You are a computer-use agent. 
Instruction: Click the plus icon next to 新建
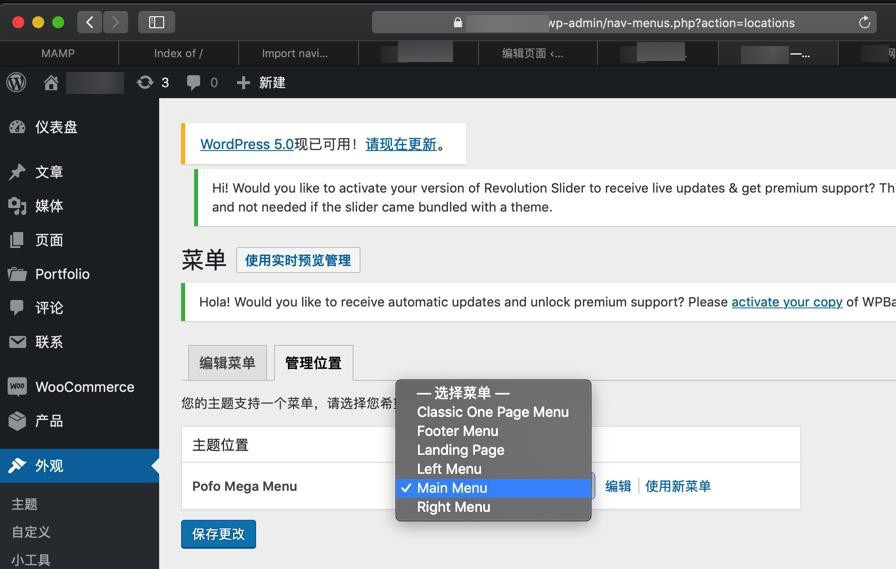(x=243, y=83)
